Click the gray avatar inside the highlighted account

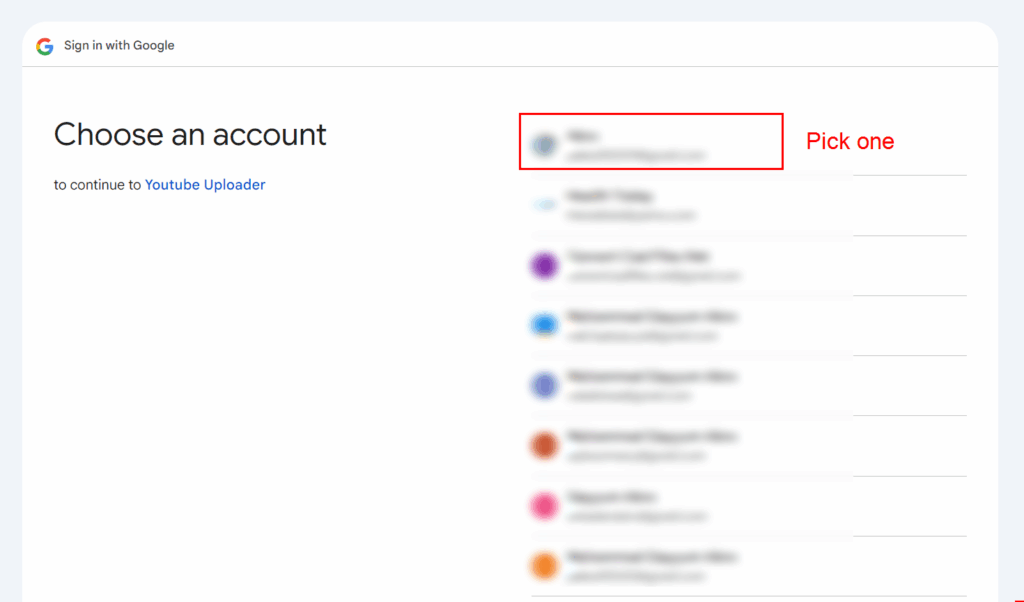[544, 141]
